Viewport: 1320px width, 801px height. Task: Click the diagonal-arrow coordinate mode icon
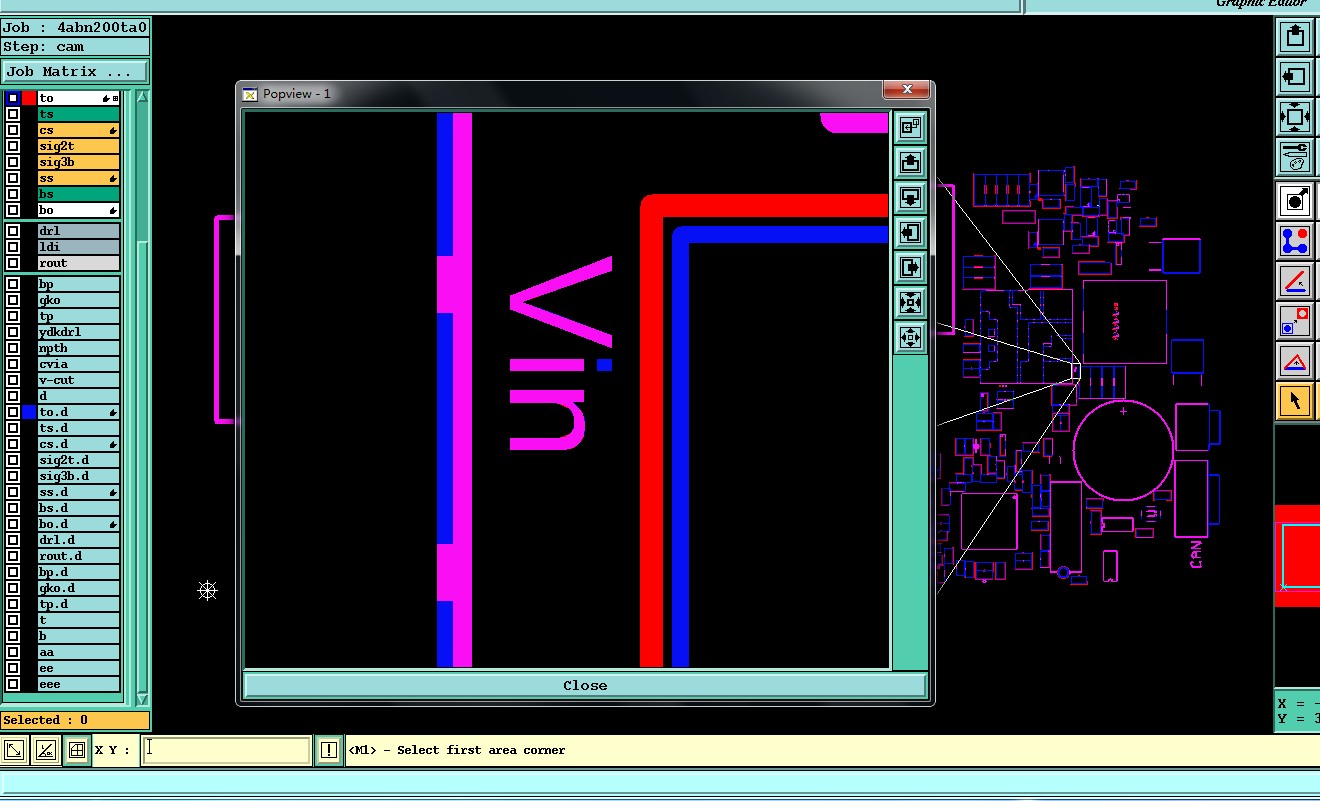coord(15,750)
